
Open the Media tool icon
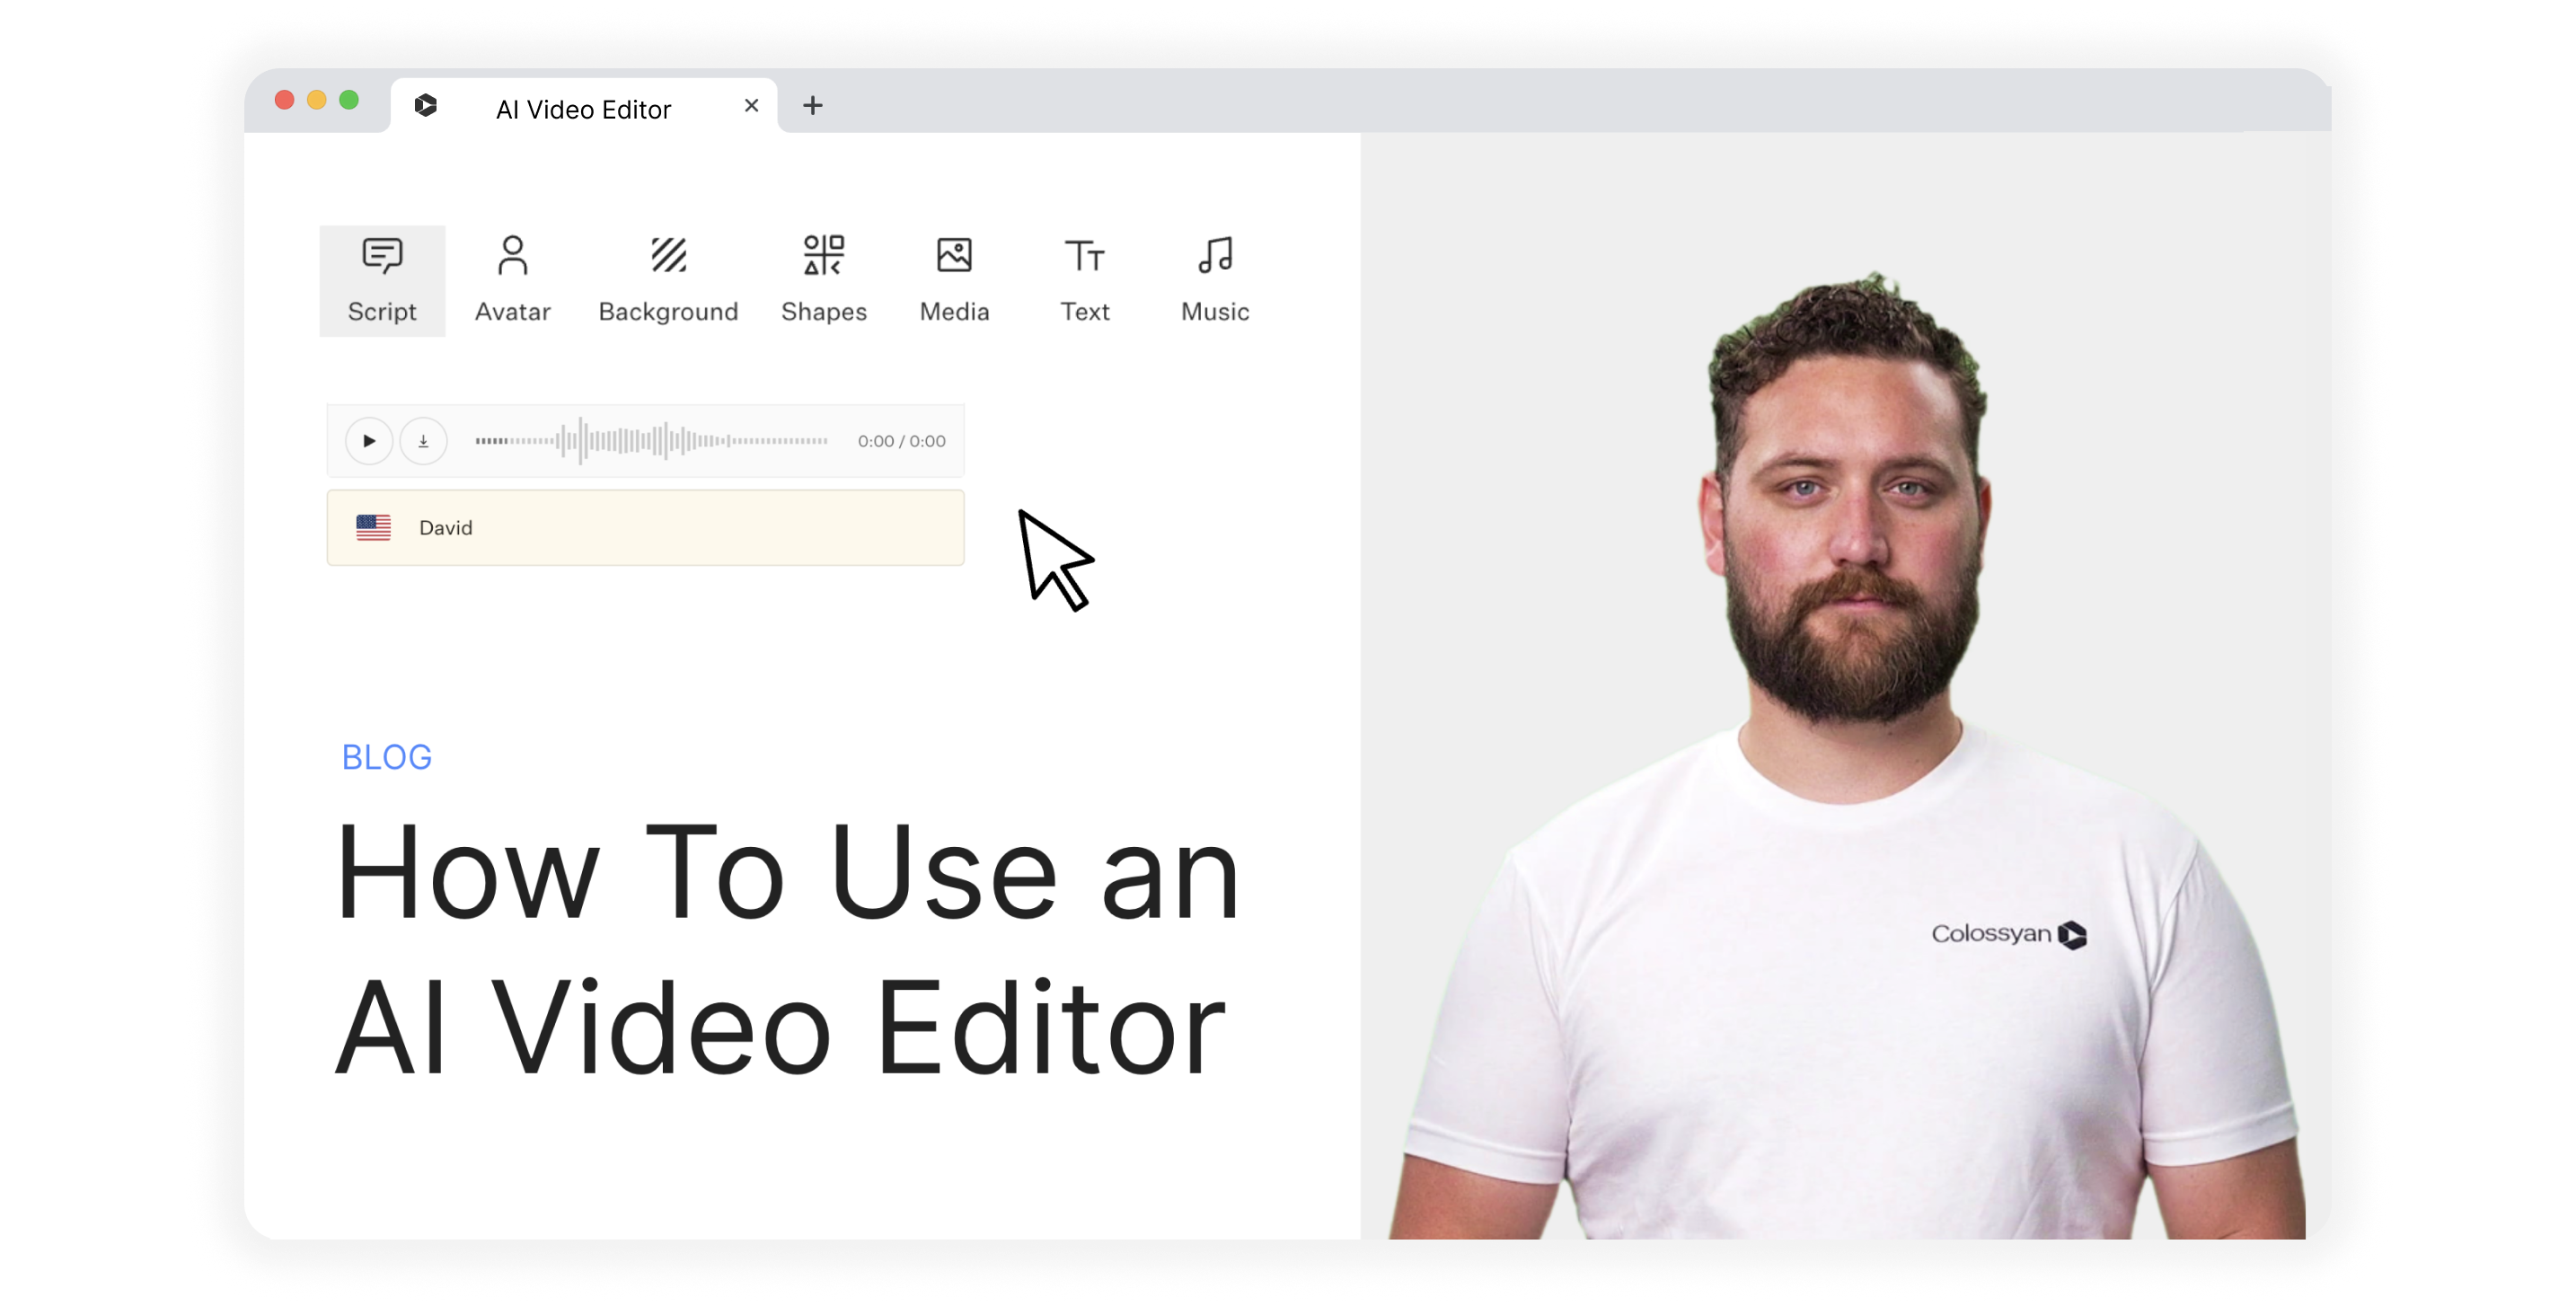pyautogui.click(x=954, y=257)
